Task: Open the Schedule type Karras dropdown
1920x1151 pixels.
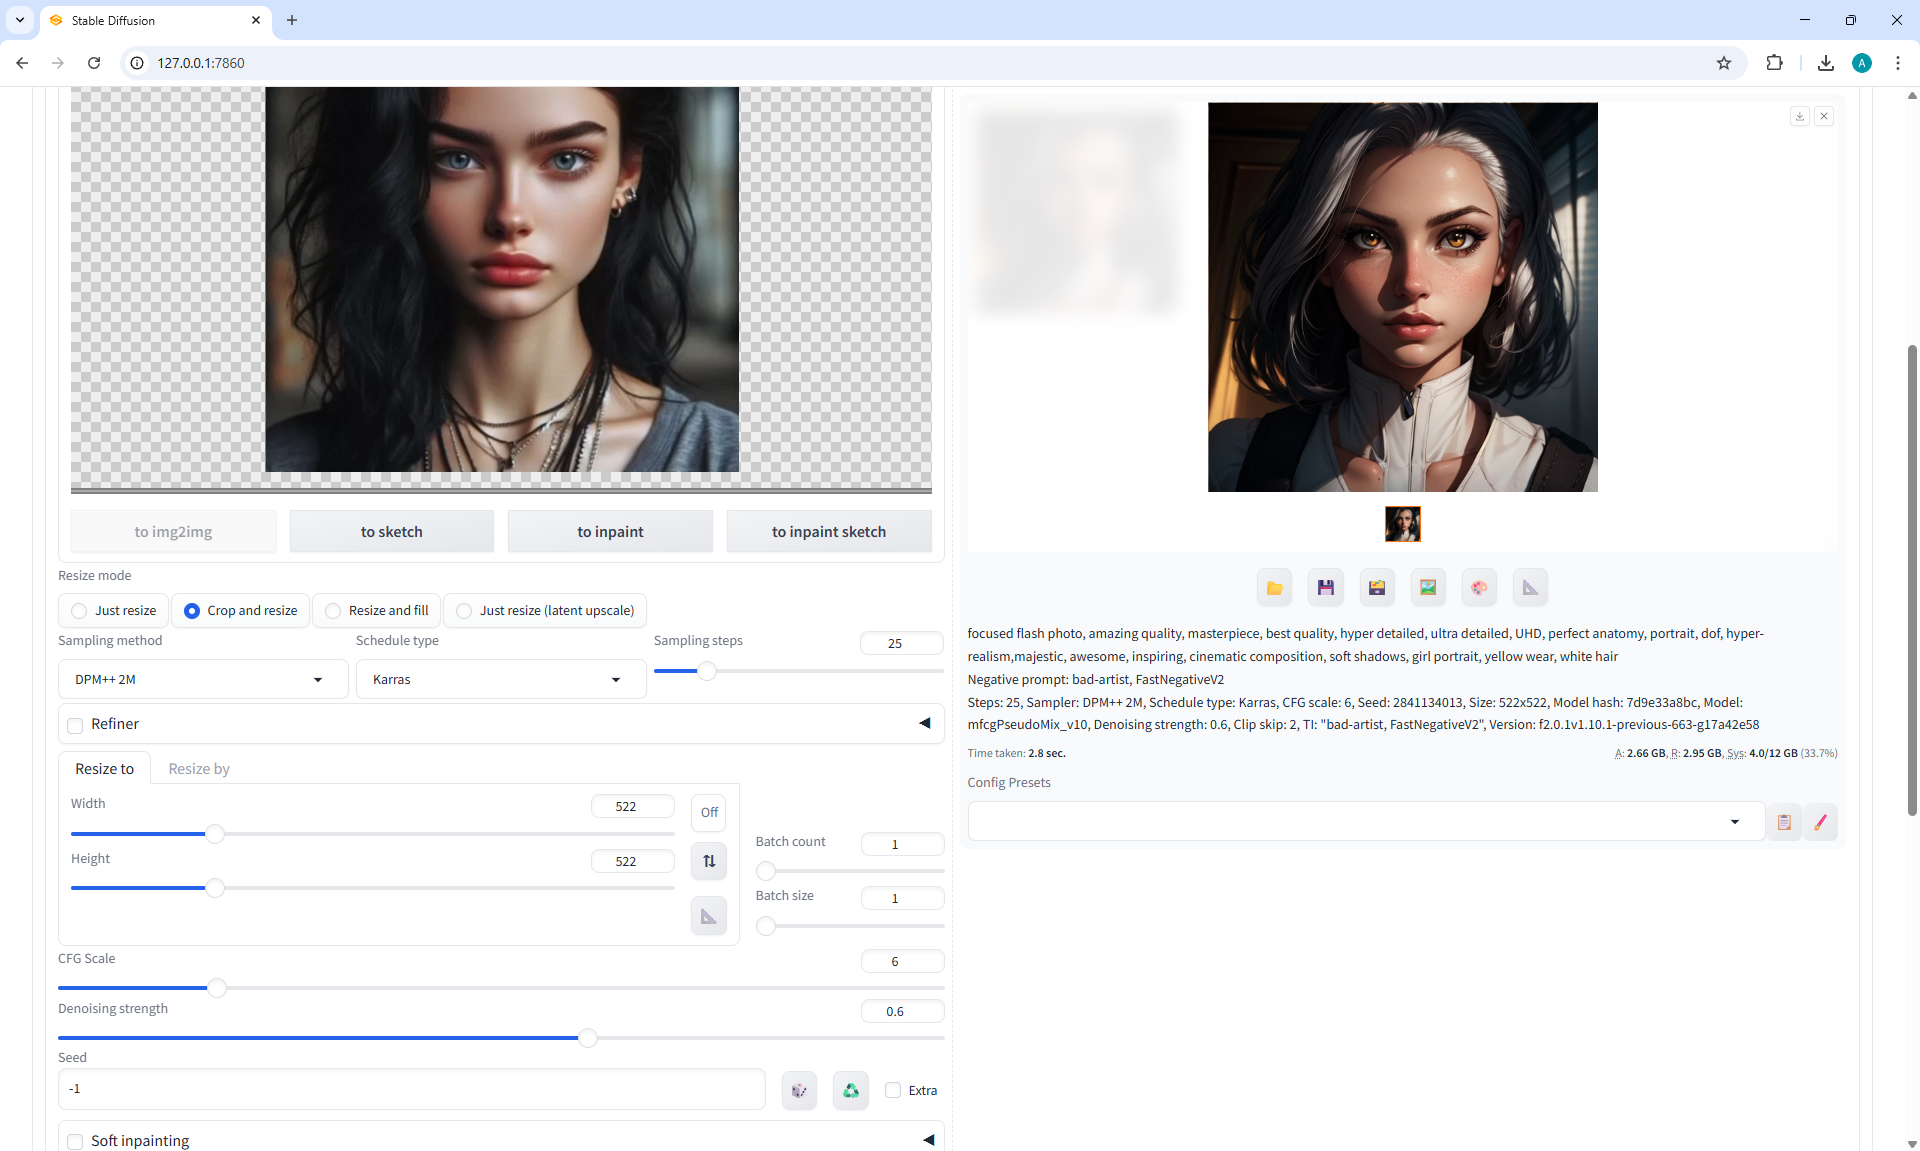Action: [500, 680]
